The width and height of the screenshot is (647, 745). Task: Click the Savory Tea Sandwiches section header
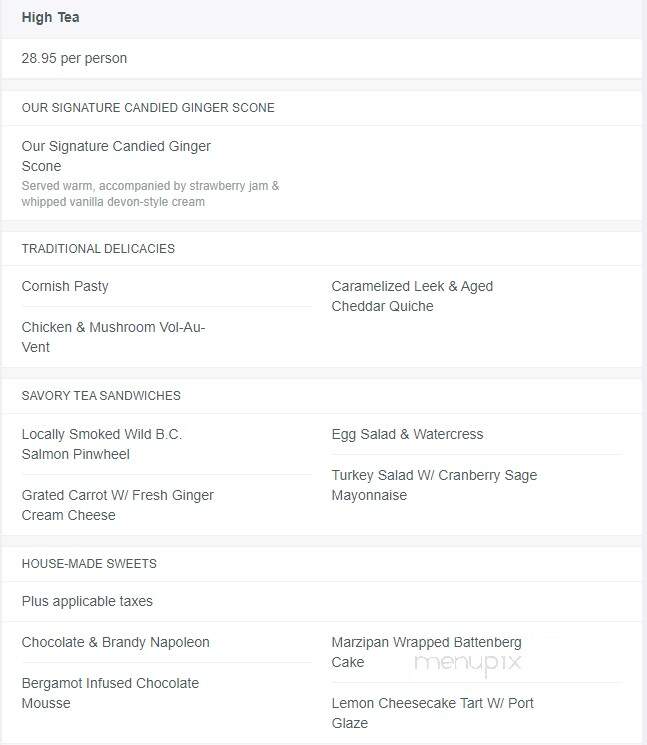[101, 396]
